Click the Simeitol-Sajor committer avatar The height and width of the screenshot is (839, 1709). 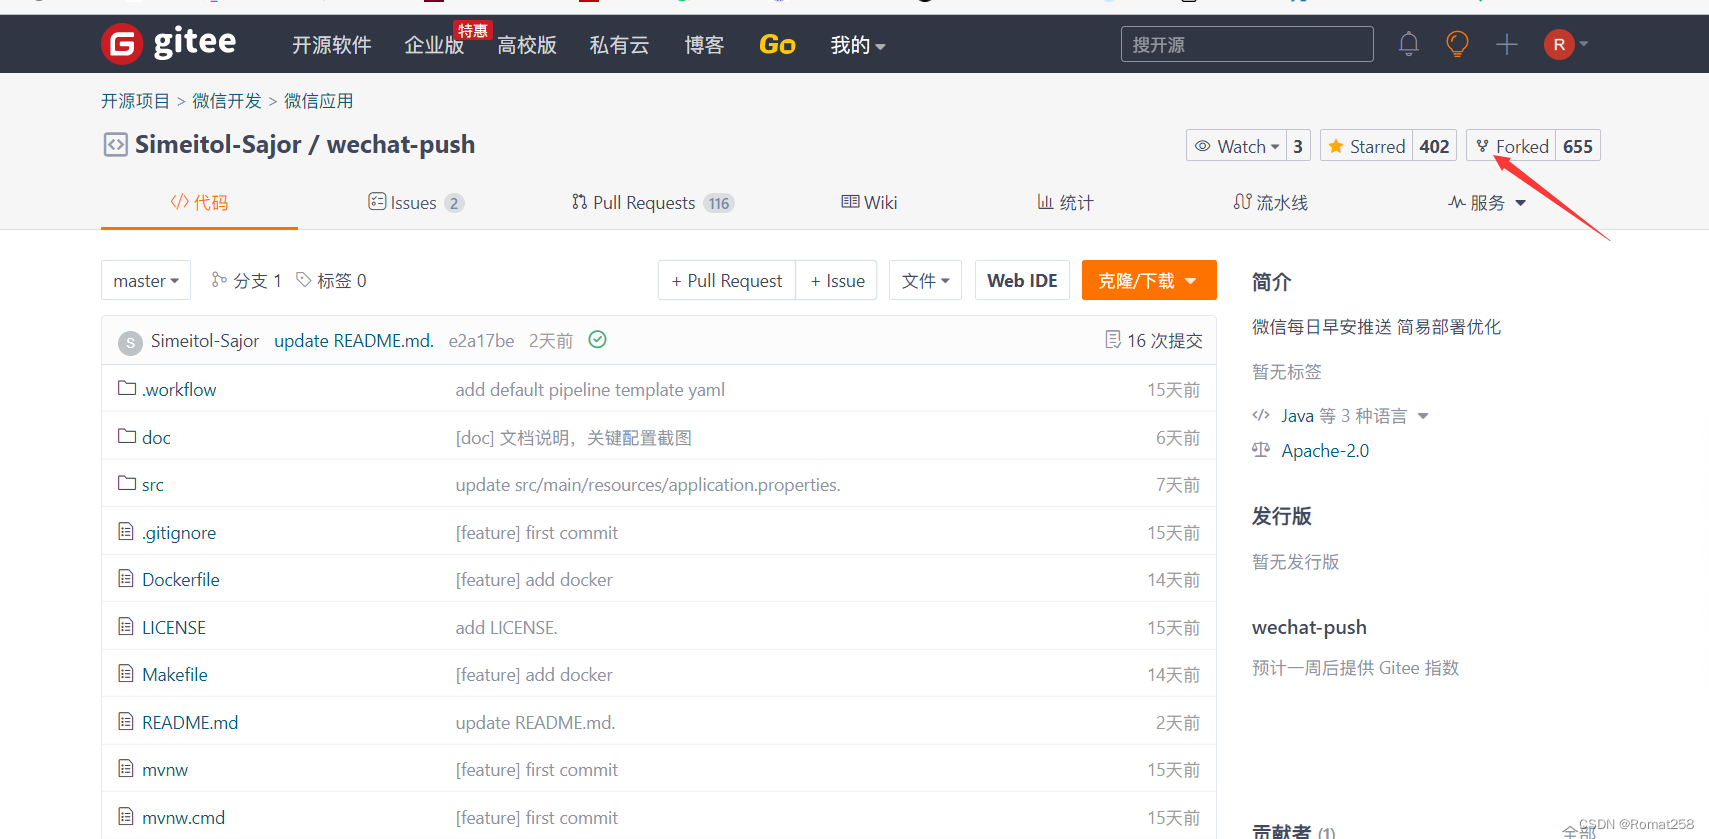pos(130,343)
